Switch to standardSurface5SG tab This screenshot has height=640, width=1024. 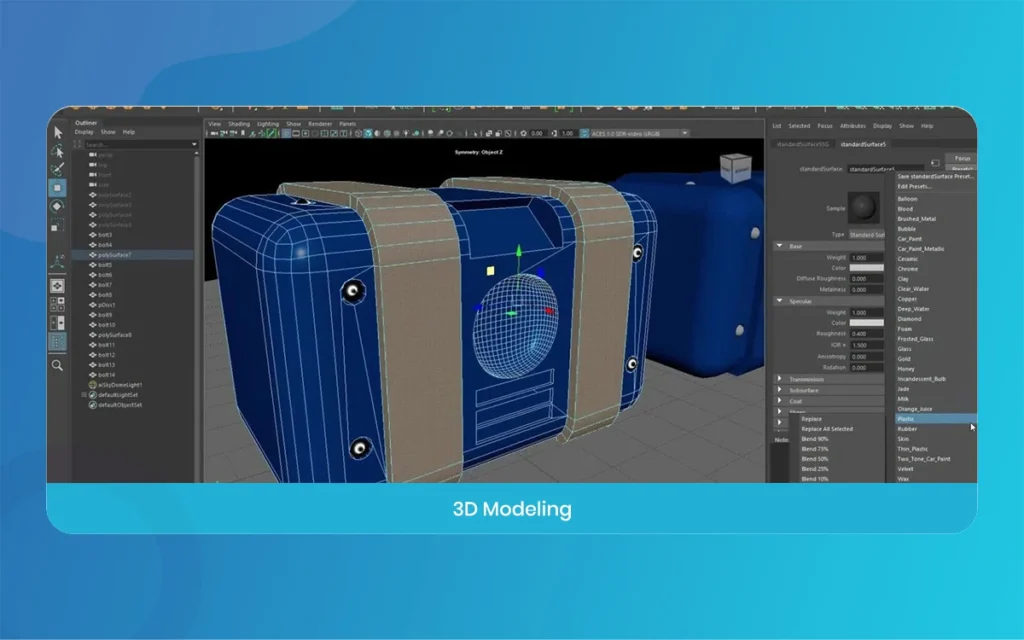(x=803, y=144)
